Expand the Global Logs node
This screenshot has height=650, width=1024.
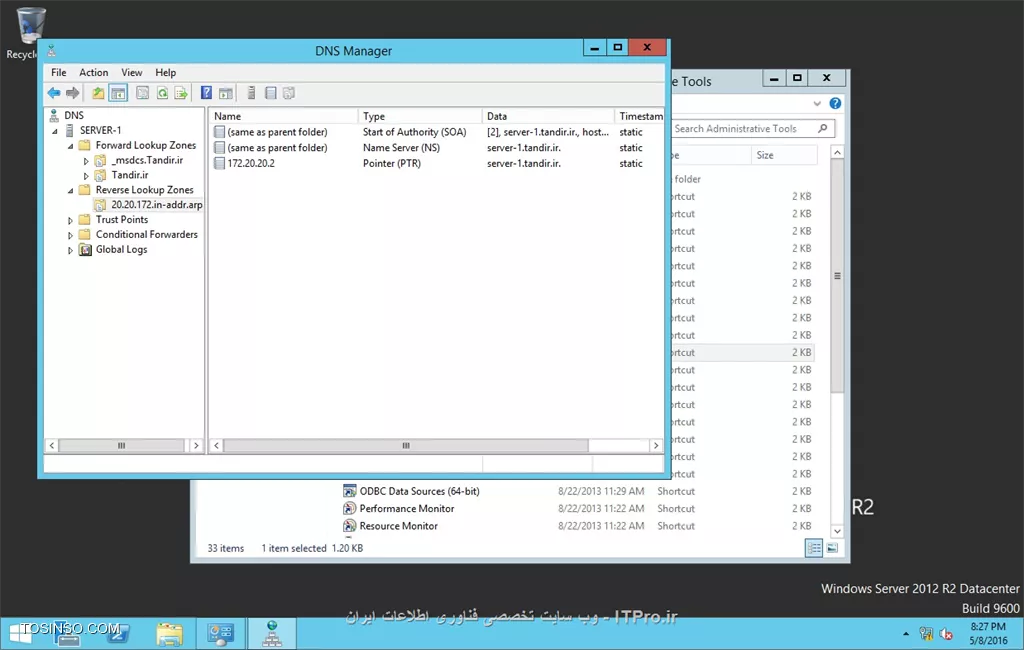(71, 250)
